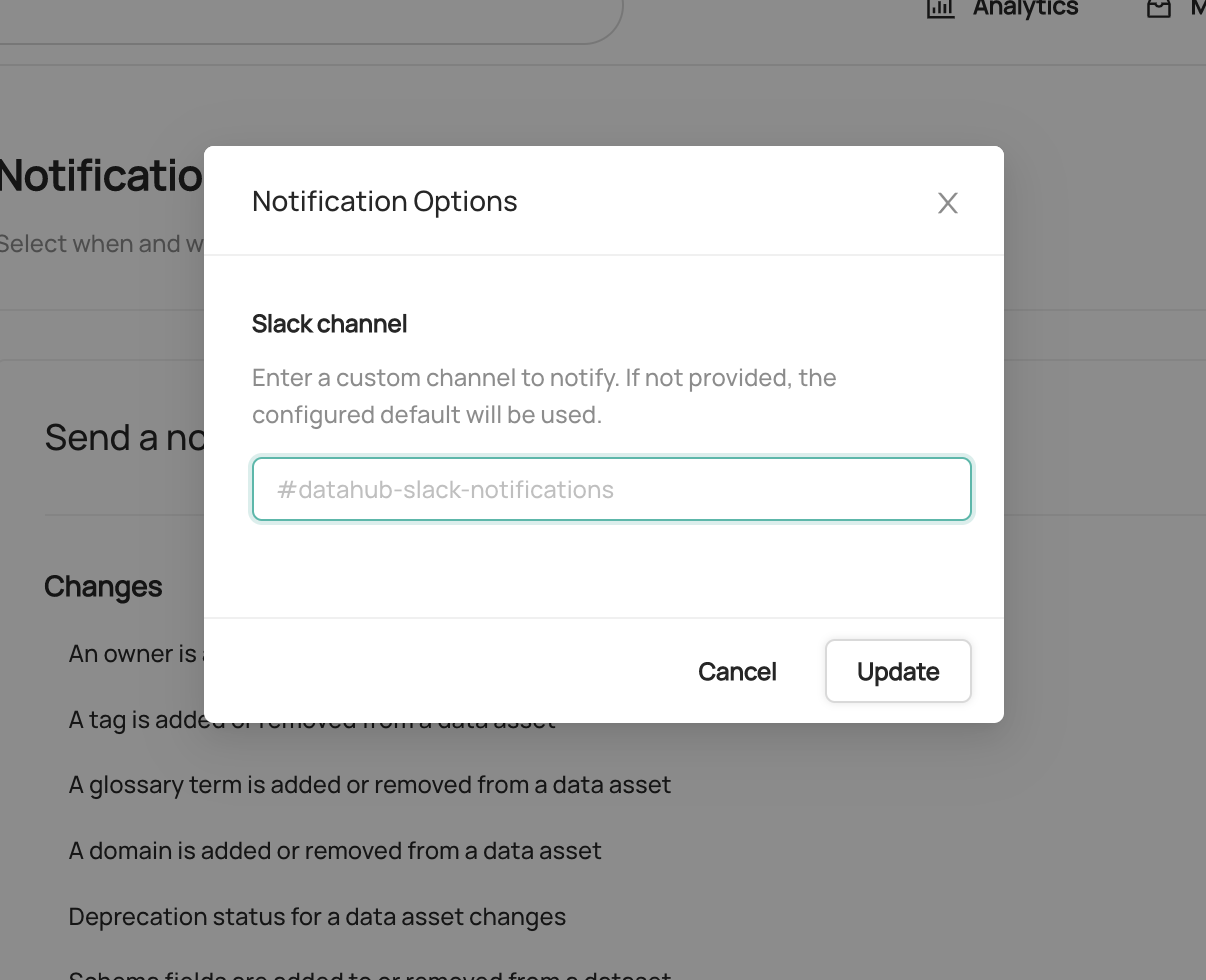The height and width of the screenshot is (980, 1206).
Task: Focus the Slack channel input field
Action: 612,489
